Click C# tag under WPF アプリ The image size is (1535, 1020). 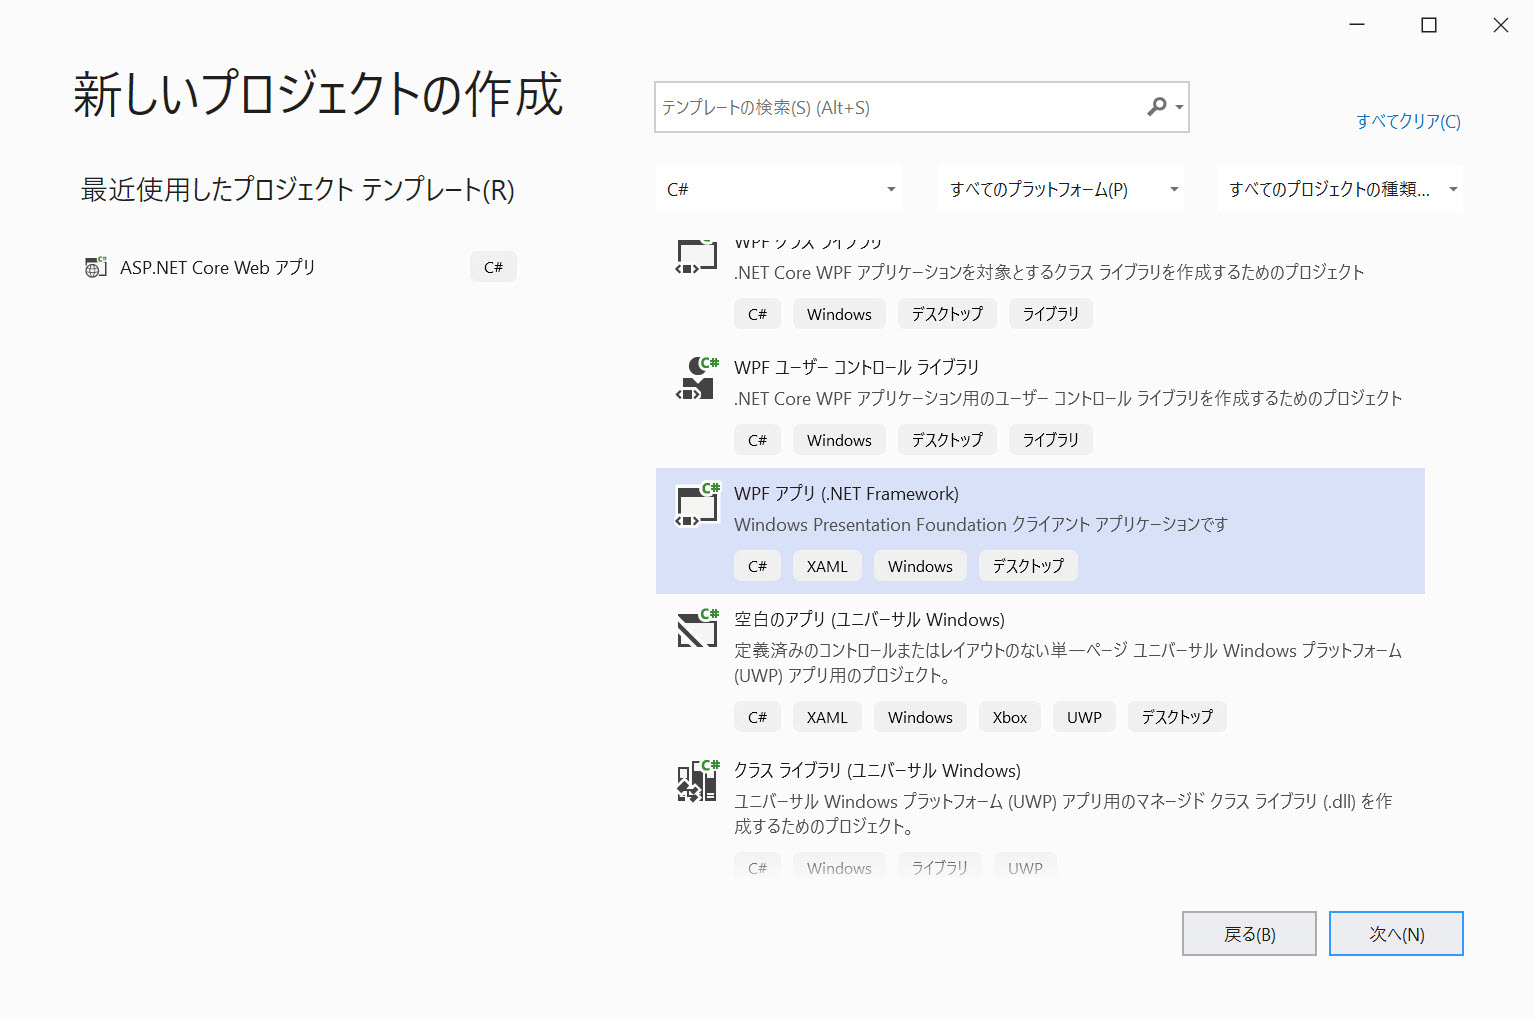[x=757, y=566]
